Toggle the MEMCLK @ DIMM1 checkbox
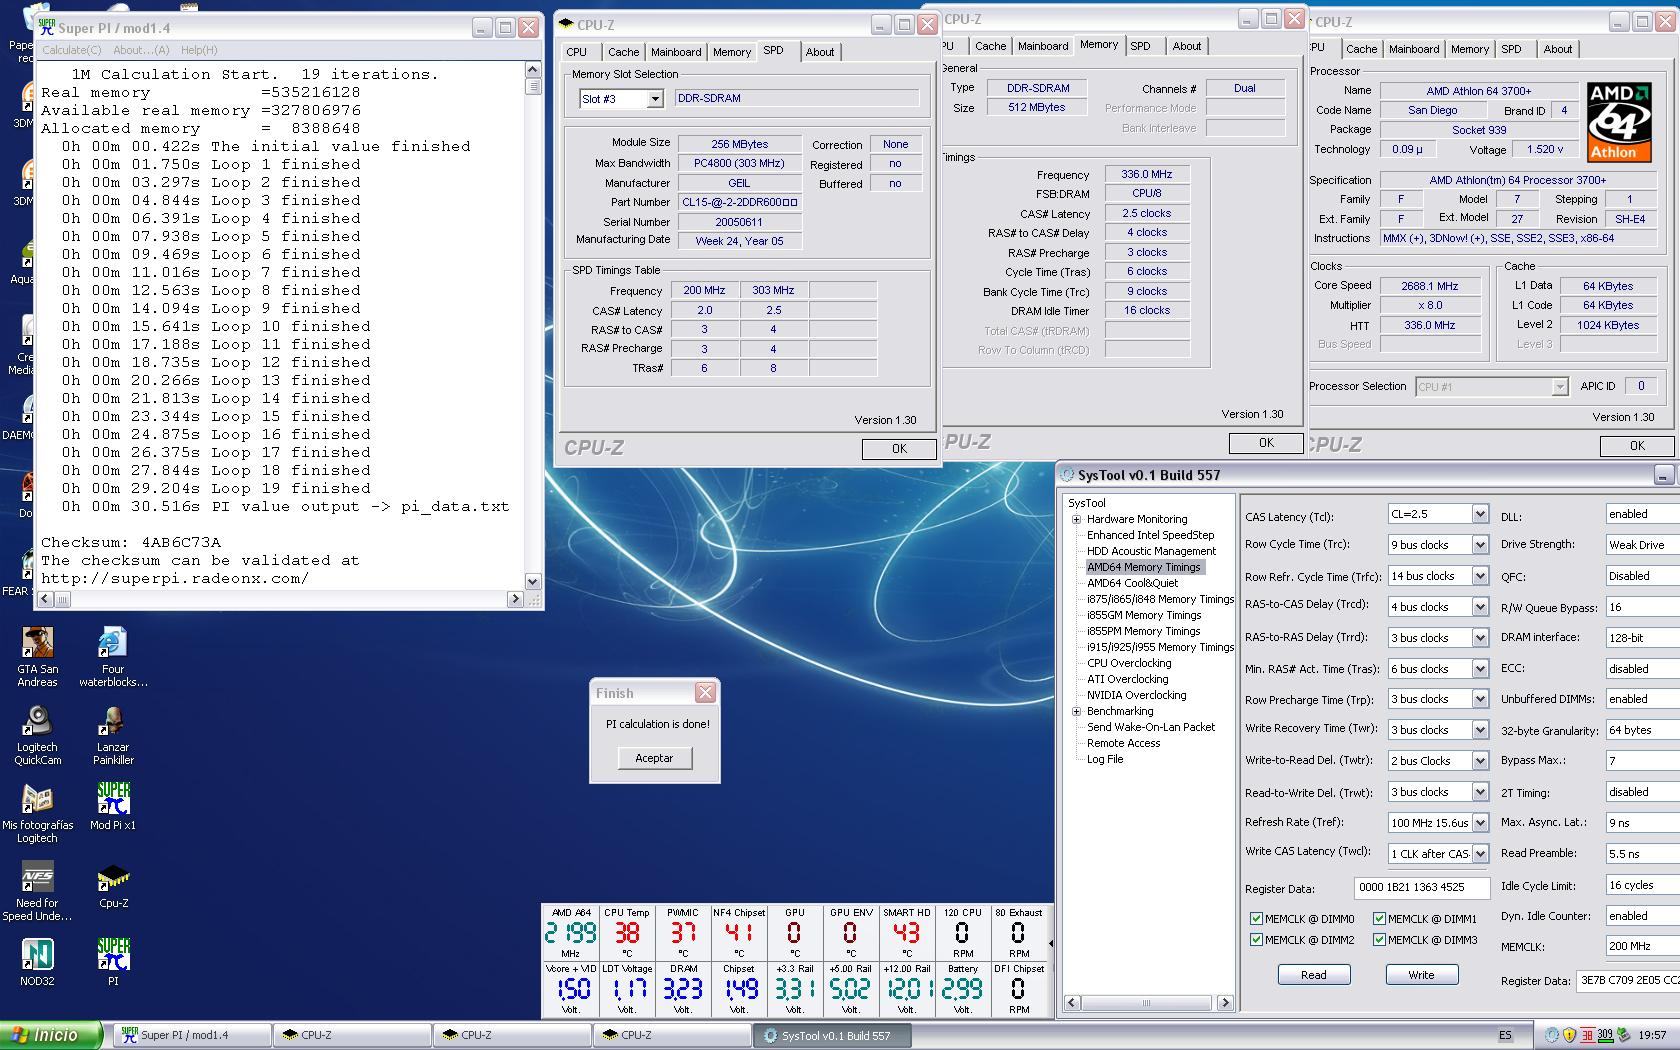The image size is (1680, 1050). coord(1379,919)
